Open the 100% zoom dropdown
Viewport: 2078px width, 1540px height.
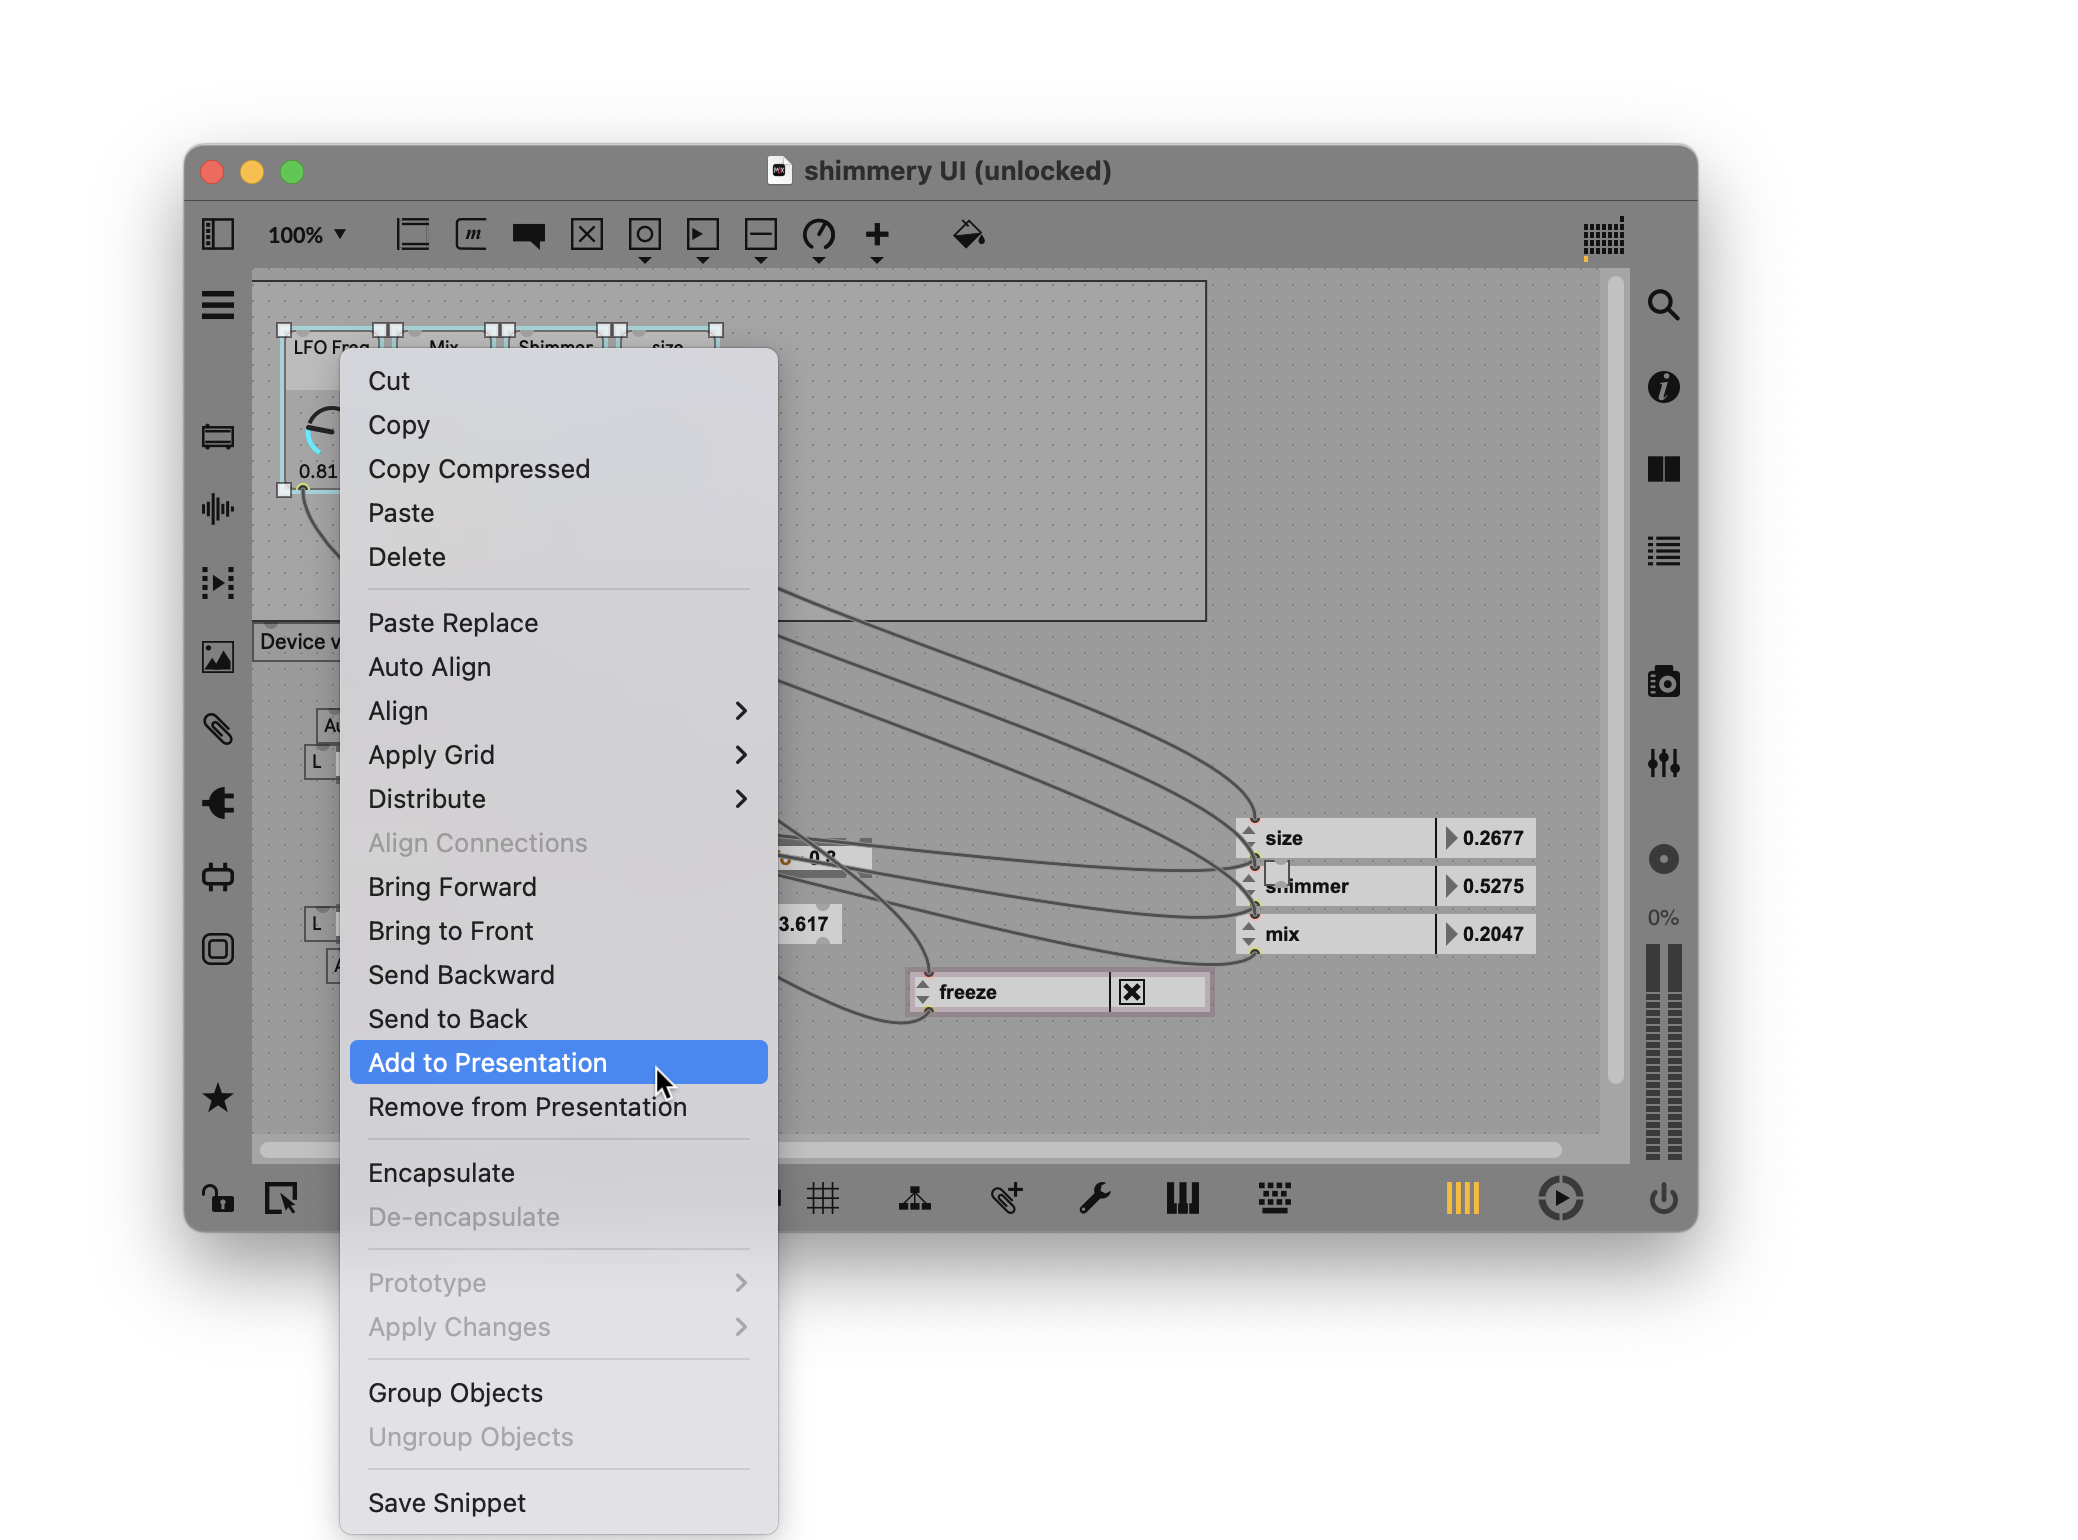(x=306, y=235)
